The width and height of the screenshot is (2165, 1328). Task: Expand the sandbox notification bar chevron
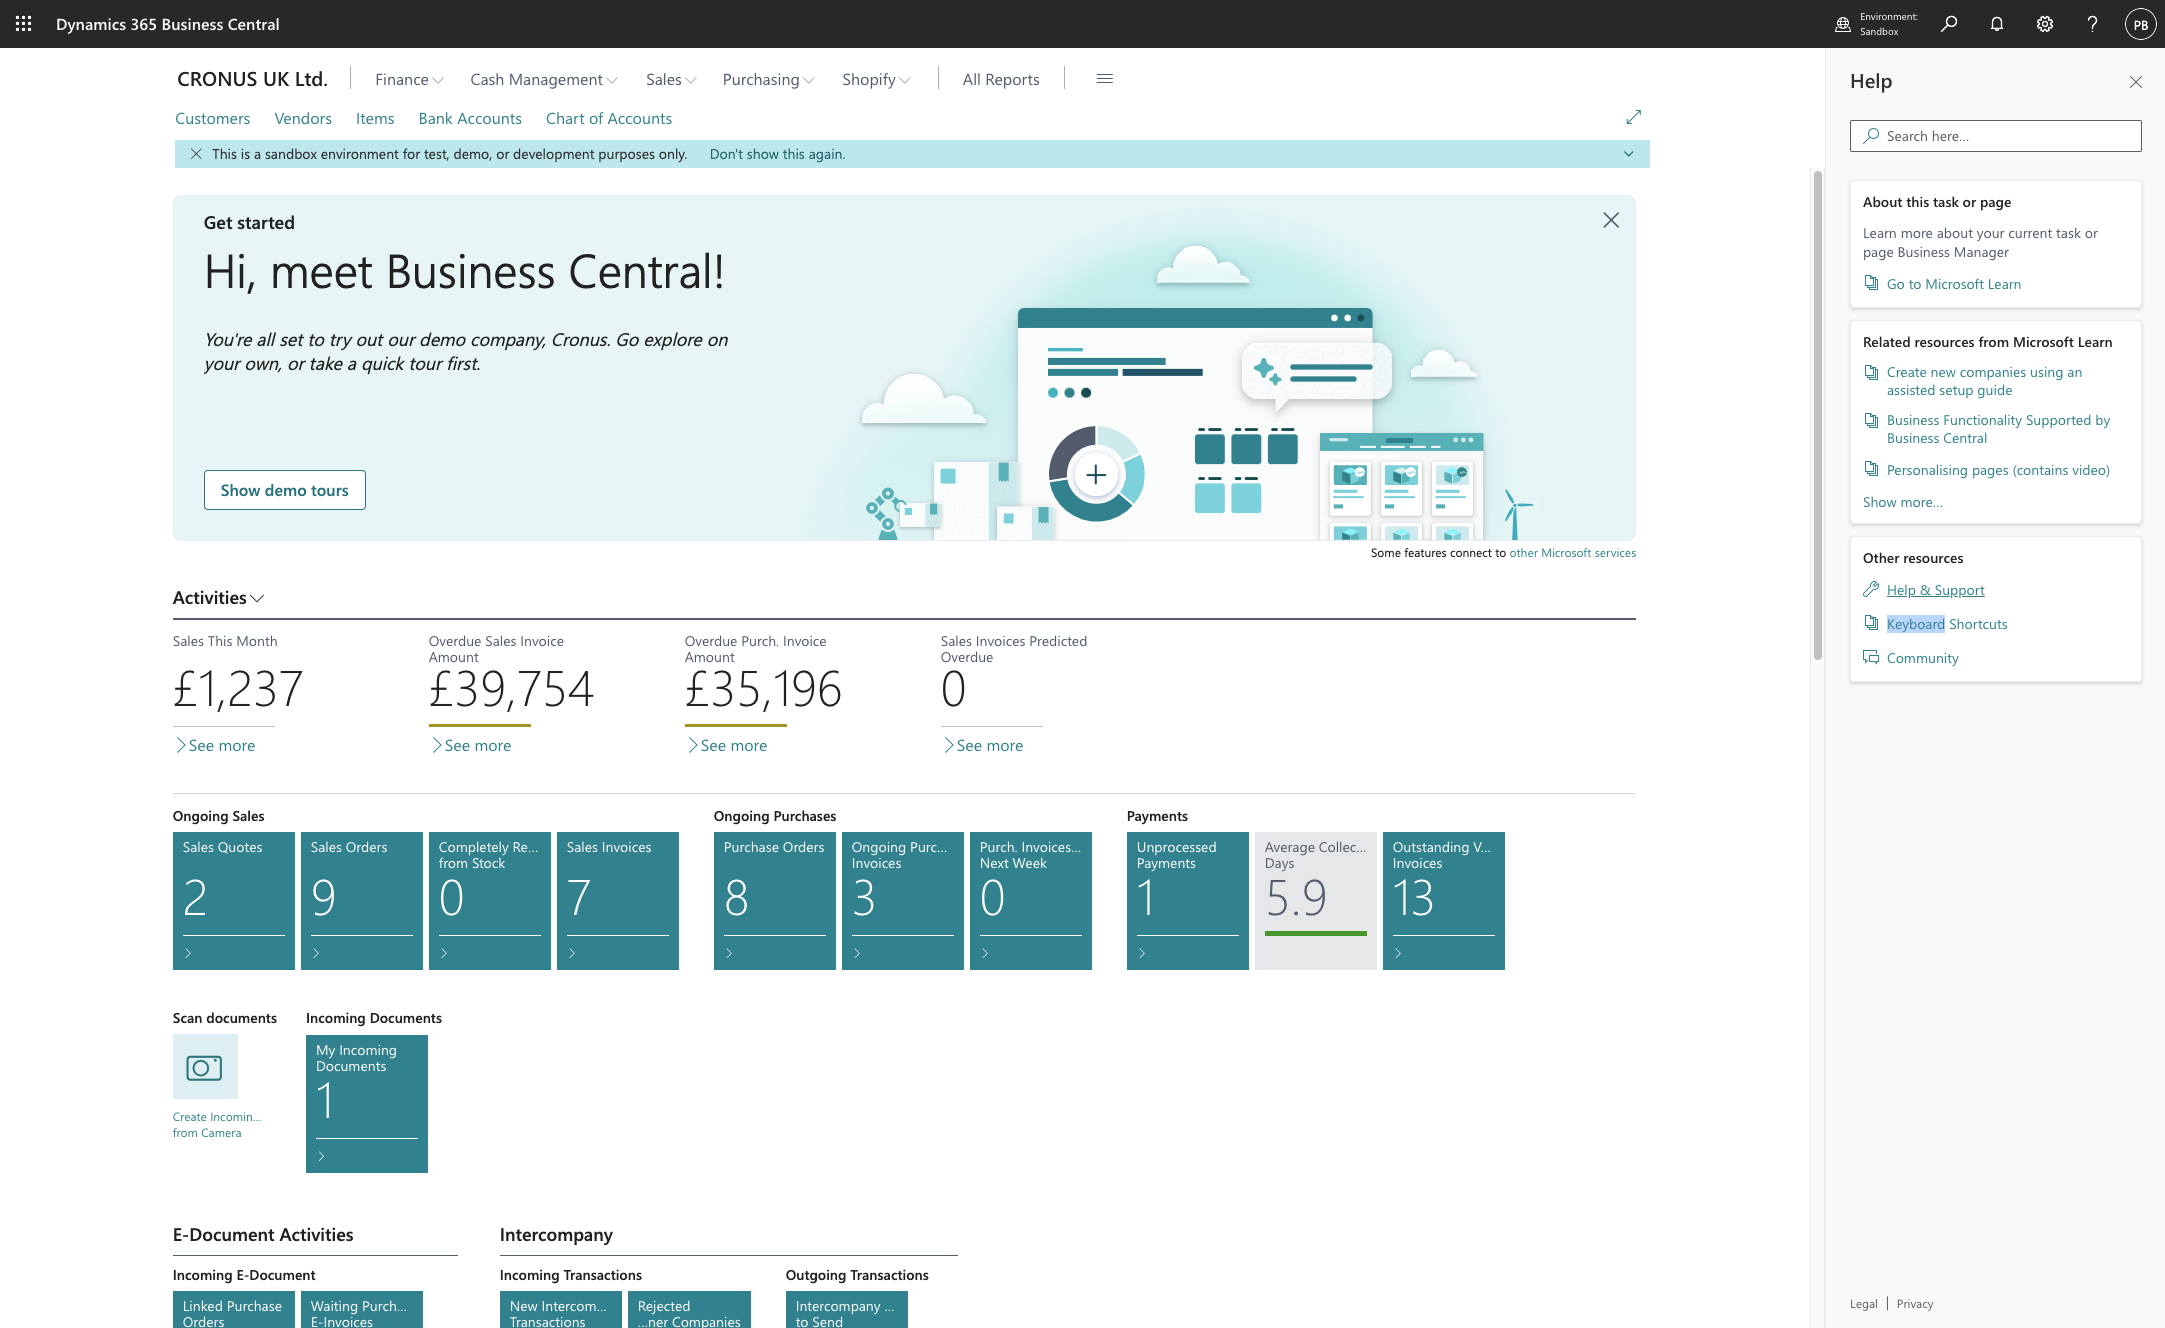click(1629, 154)
